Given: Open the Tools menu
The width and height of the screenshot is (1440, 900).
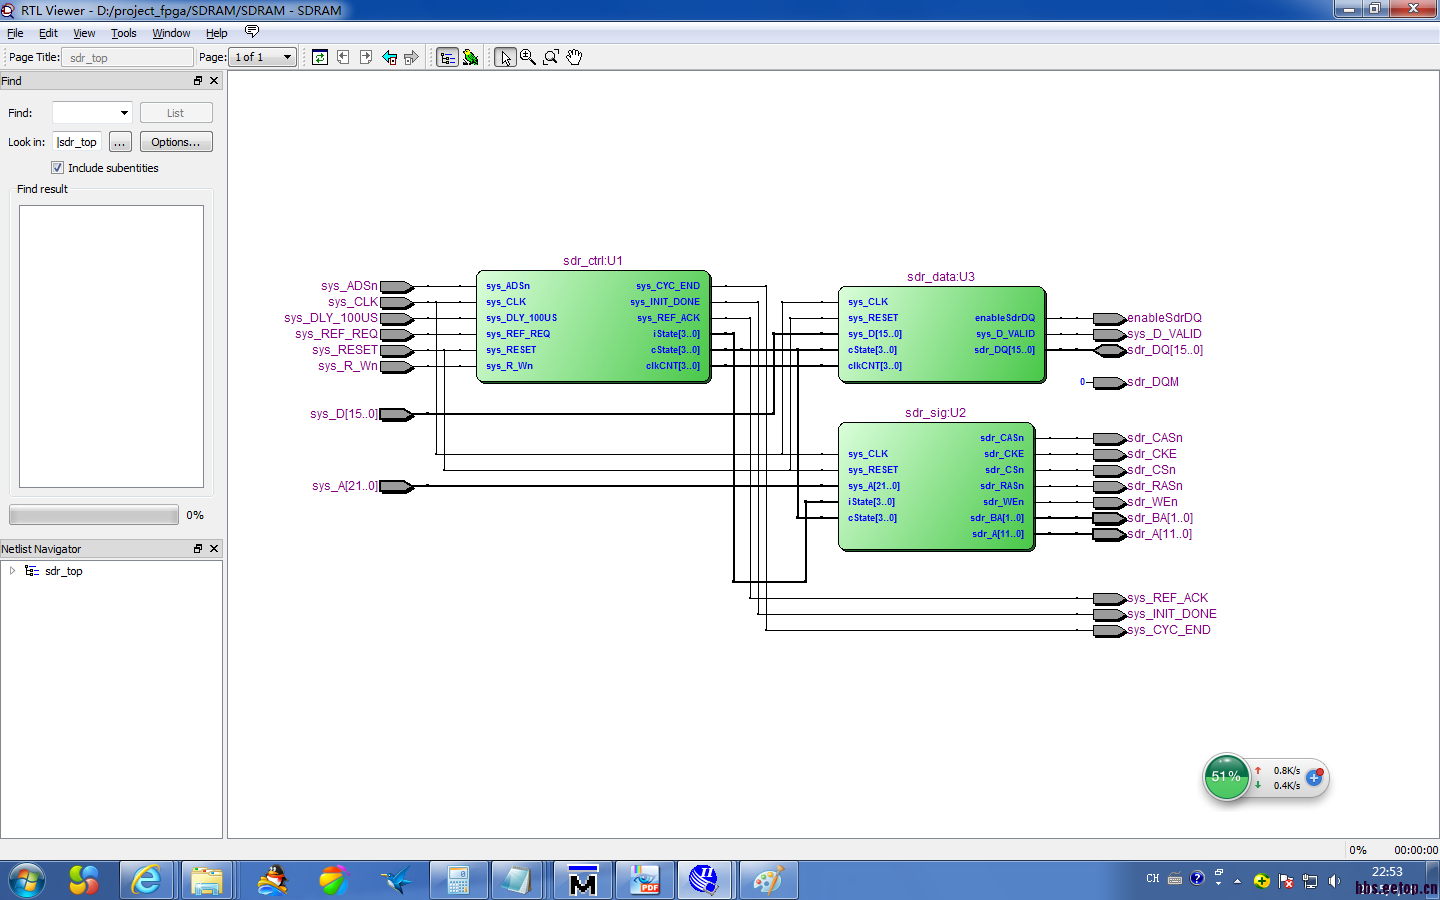Looking at the screenshot, I should (124, 33).
